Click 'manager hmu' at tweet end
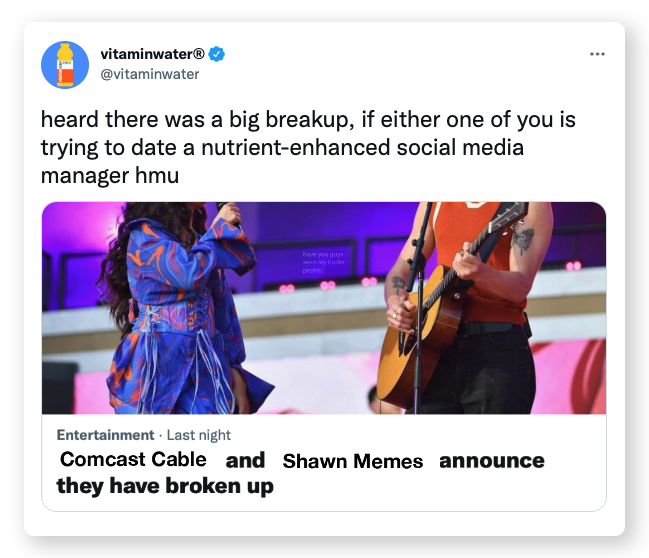649x558 pixels. point(110,176)
